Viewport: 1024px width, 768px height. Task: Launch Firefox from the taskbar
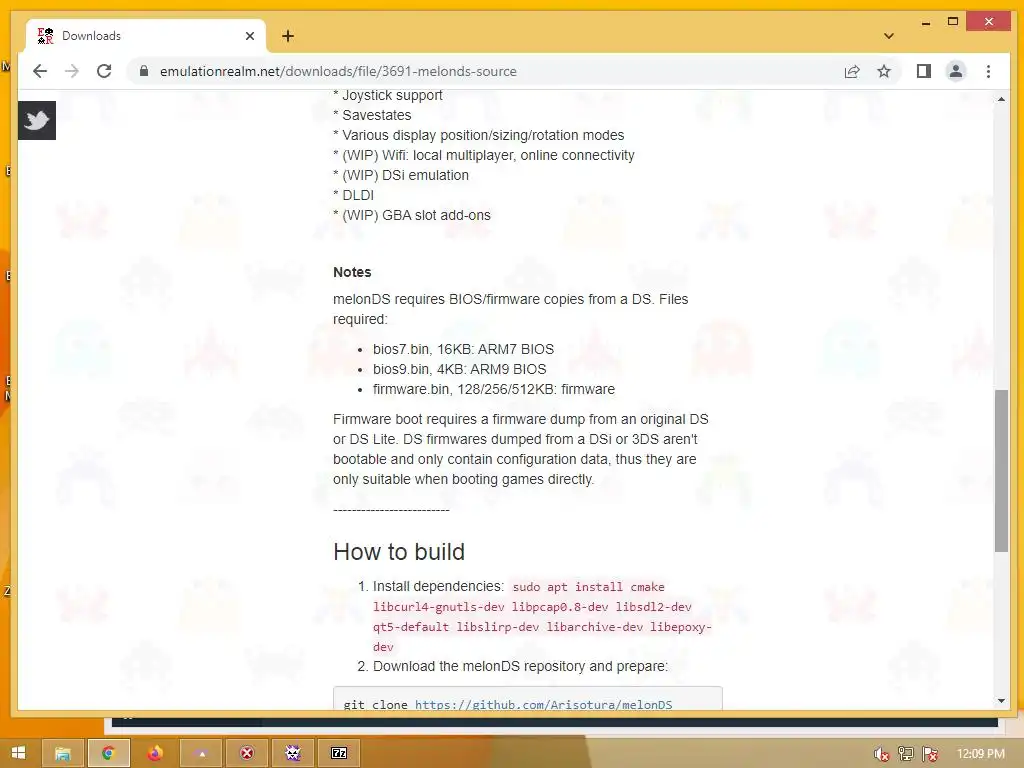(x=155, y=753)
